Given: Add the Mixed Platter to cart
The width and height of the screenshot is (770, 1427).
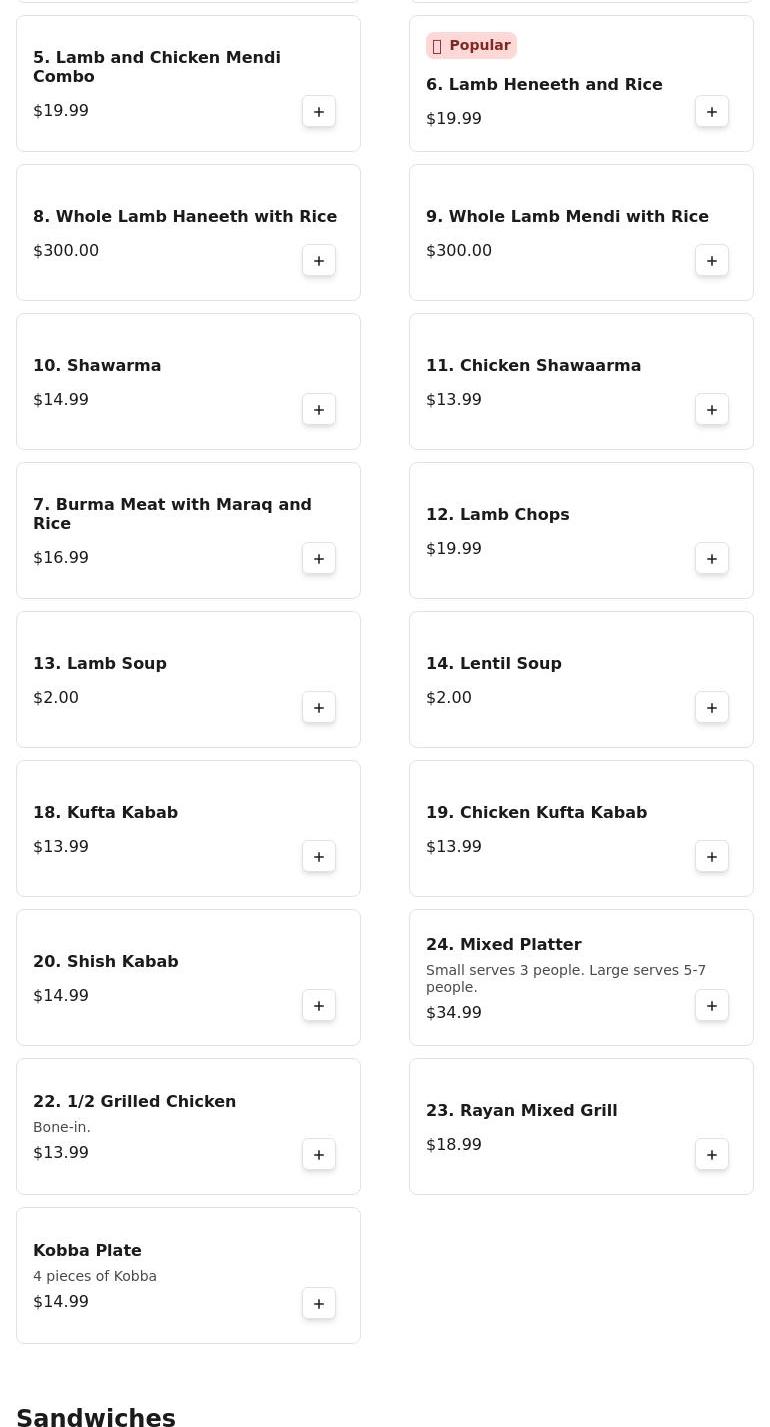Looking at the screenshot, I should [x=712, y=1006].
